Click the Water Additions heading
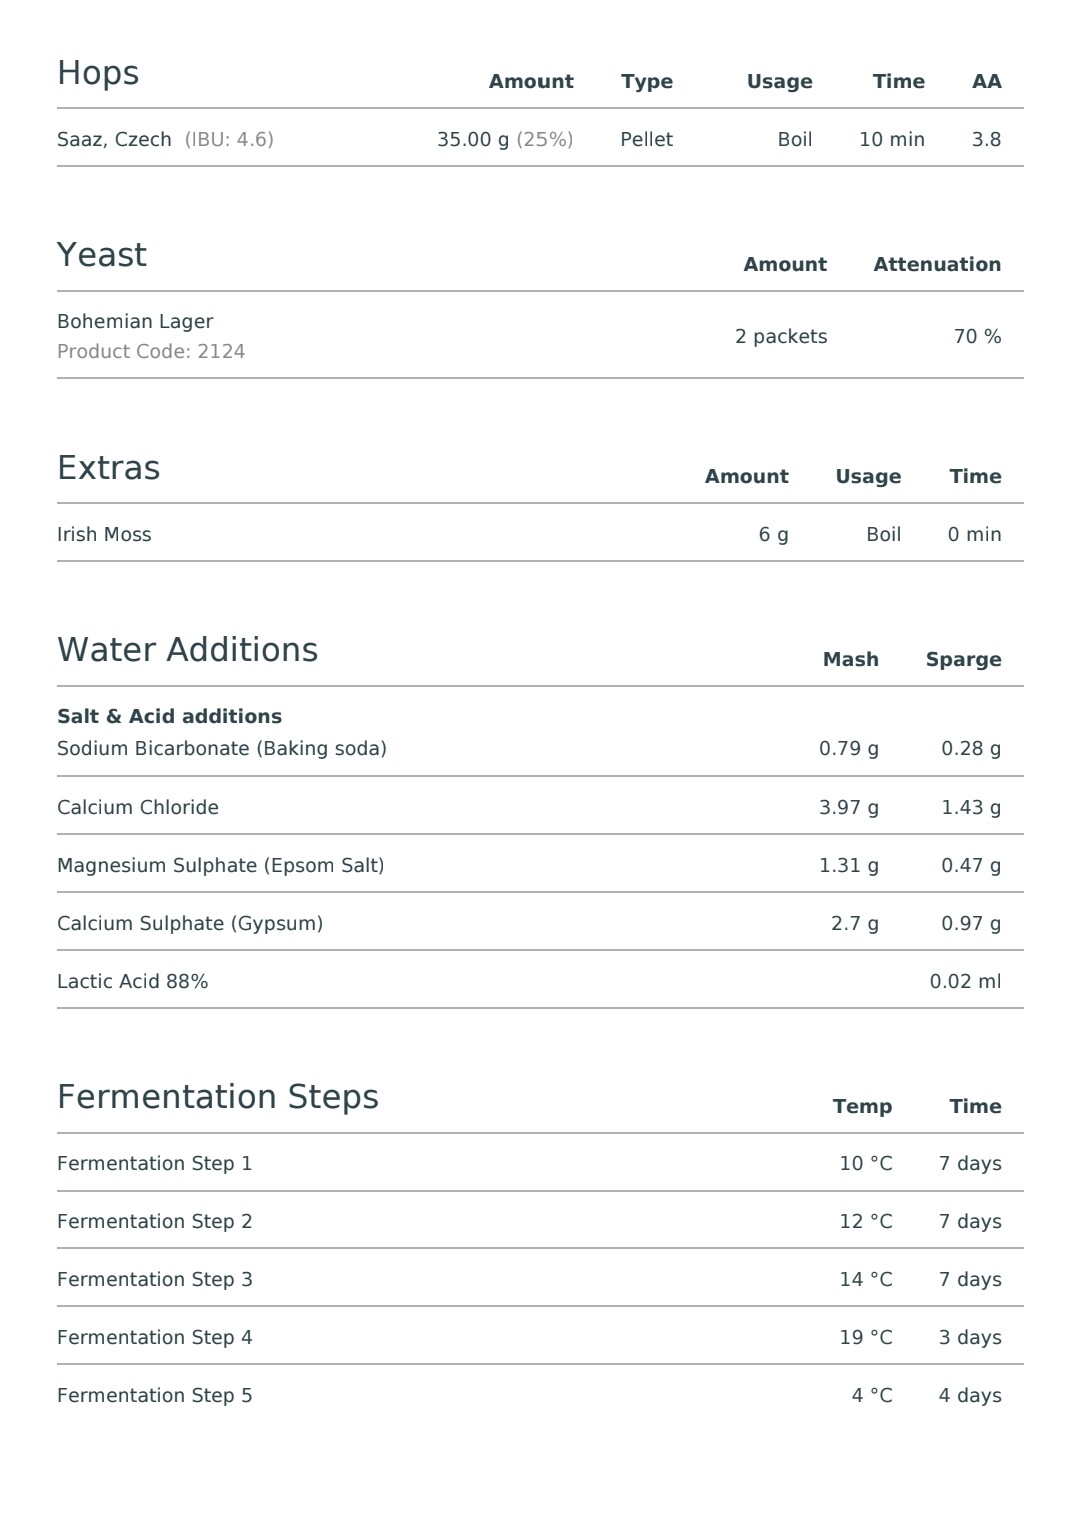Viewport: 1080px width, 1527px height. click(188, 650)
